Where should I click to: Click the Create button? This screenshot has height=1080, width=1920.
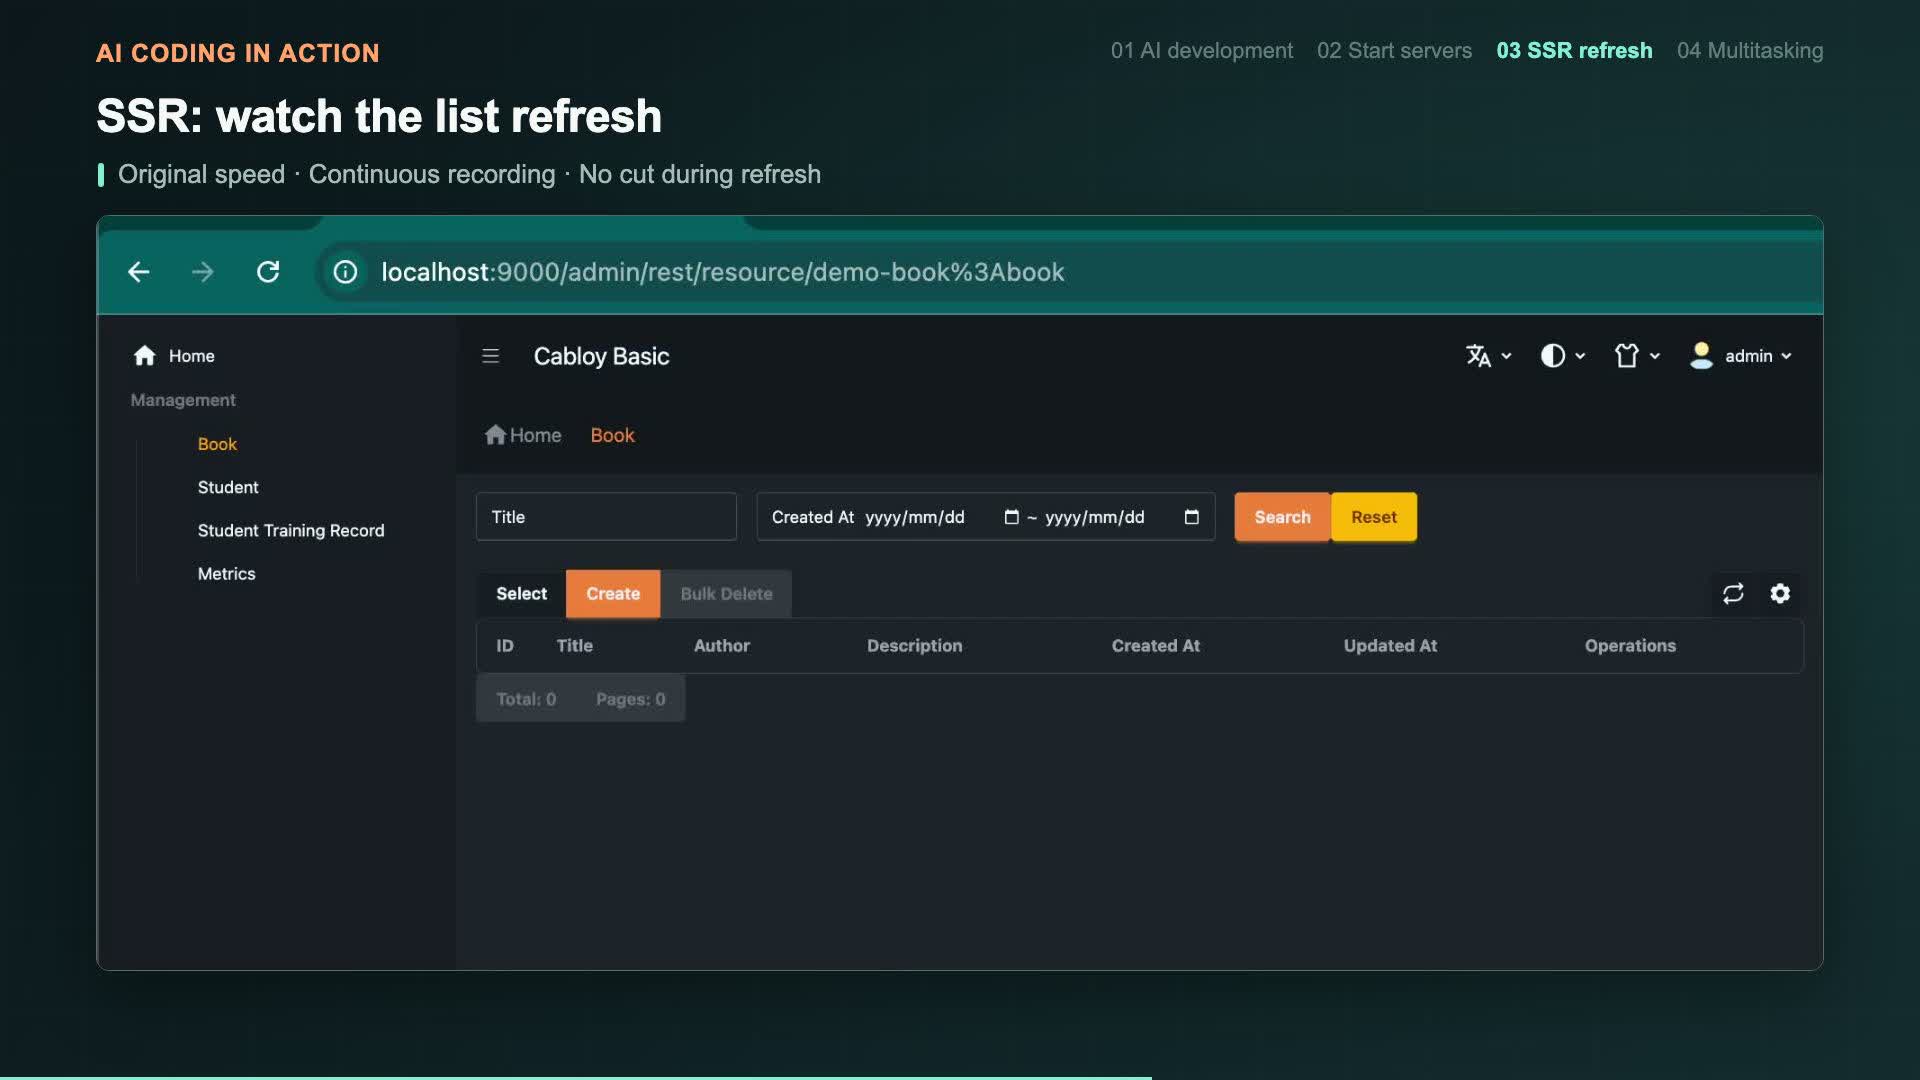click(613, 594)
